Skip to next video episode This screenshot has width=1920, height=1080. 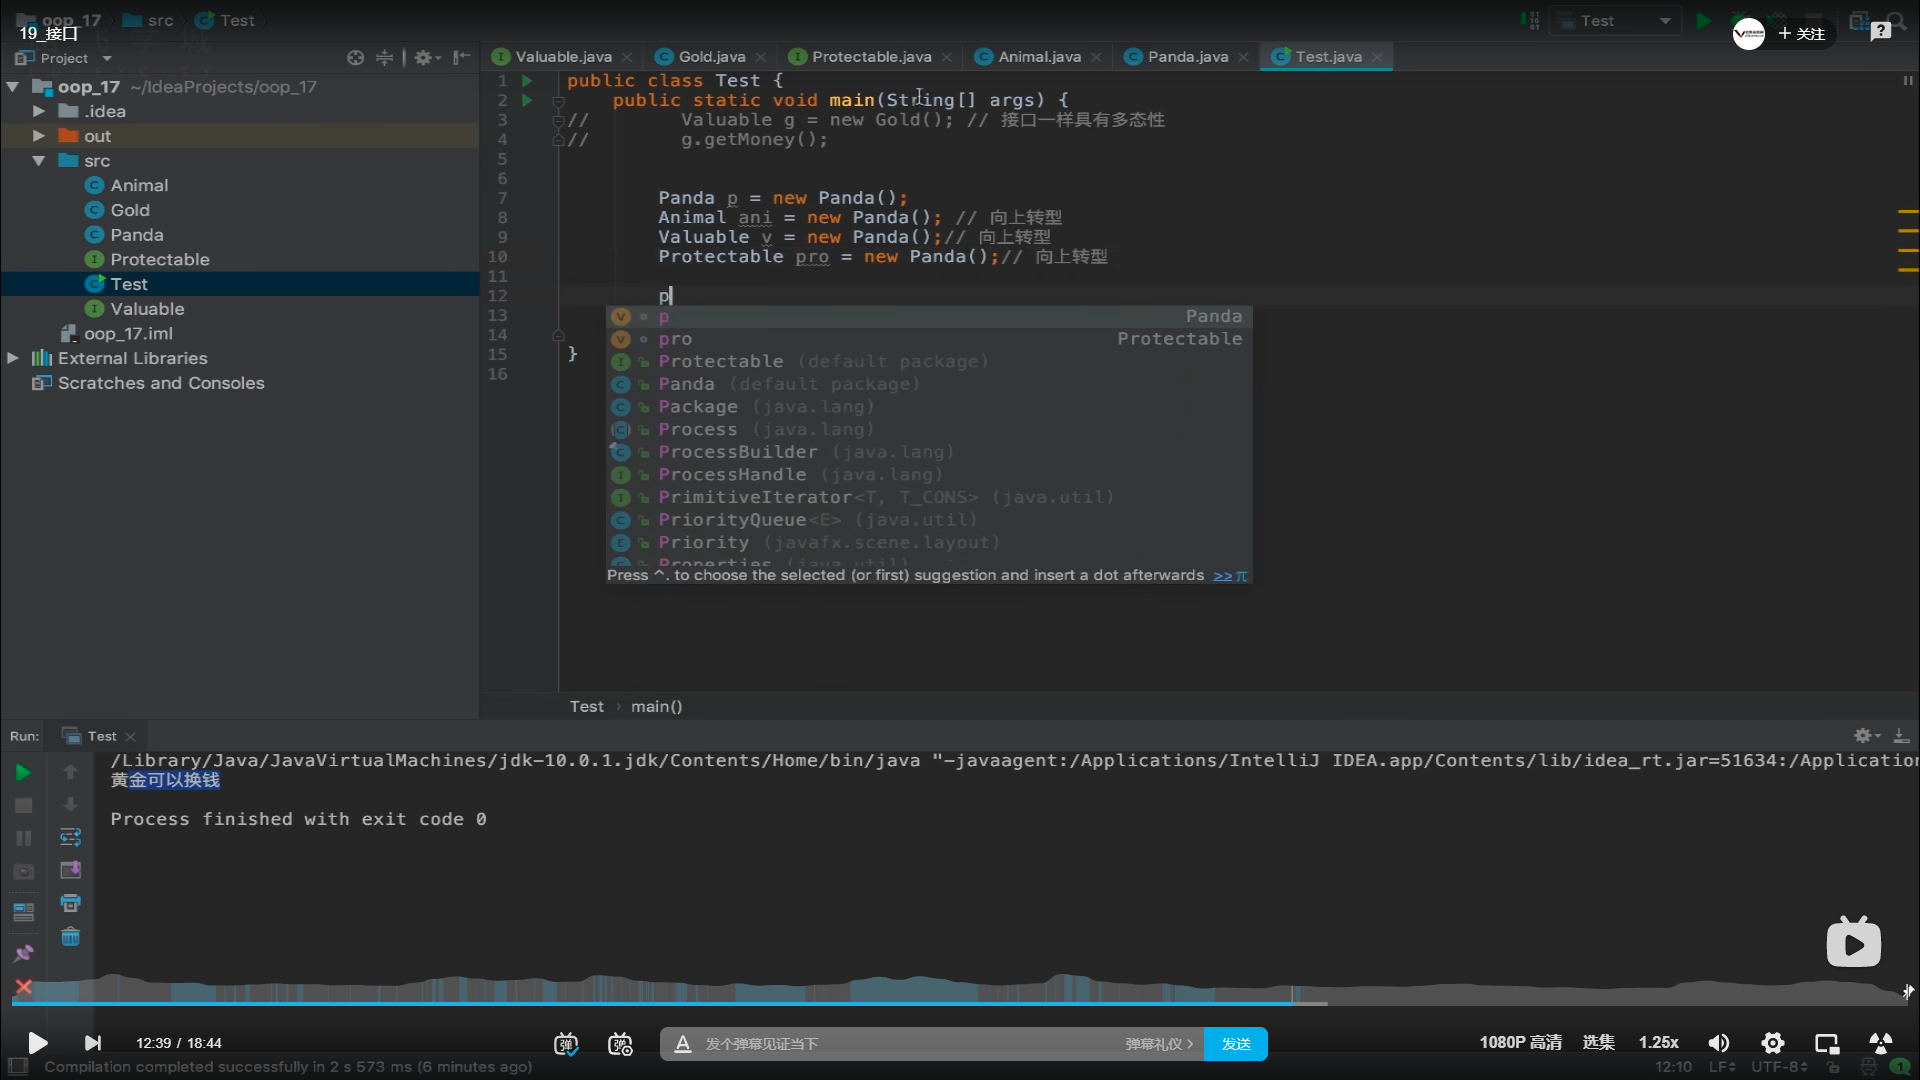pyautogui.click(x=92, y=1043)
